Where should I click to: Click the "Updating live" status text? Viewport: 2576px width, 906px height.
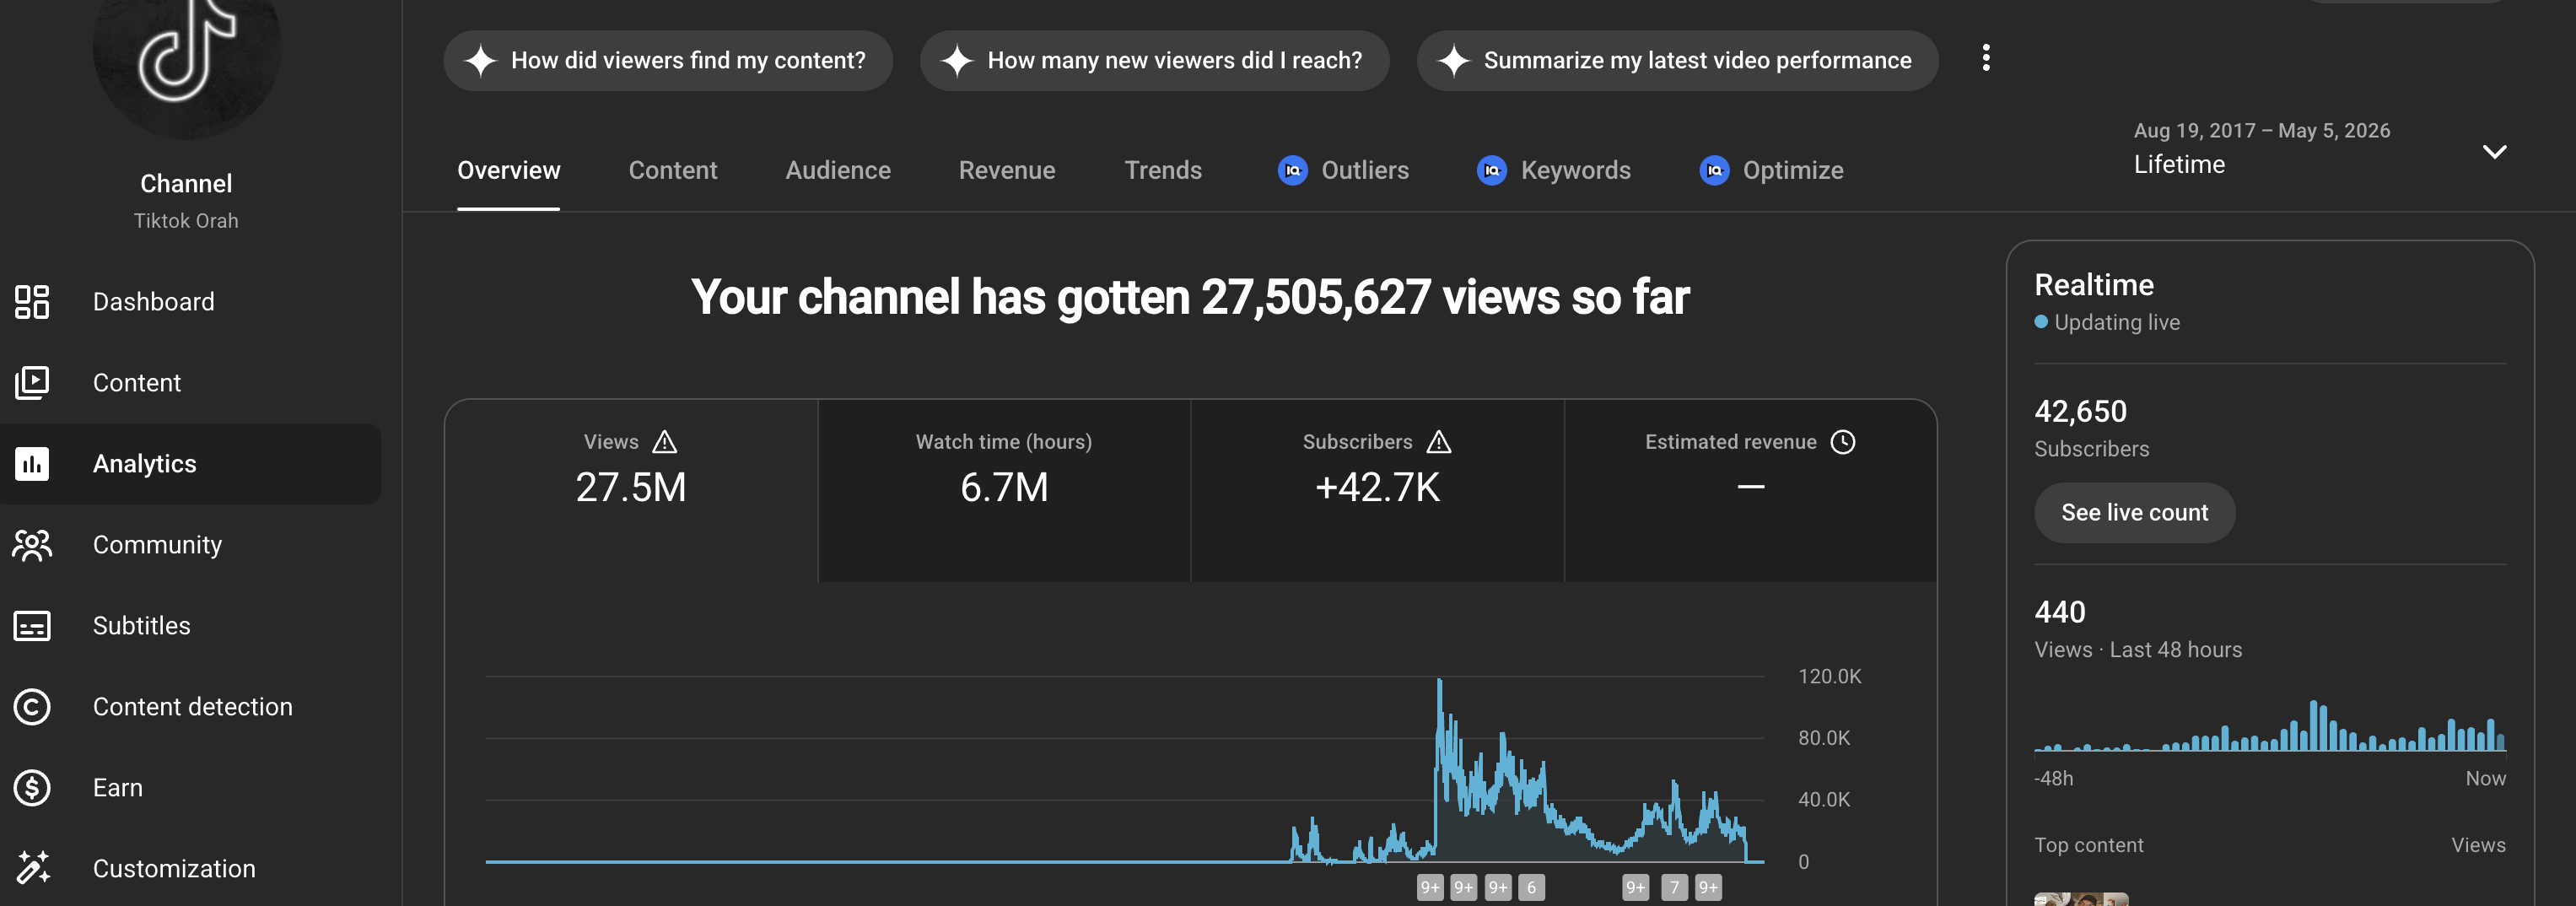point(2117,322)
